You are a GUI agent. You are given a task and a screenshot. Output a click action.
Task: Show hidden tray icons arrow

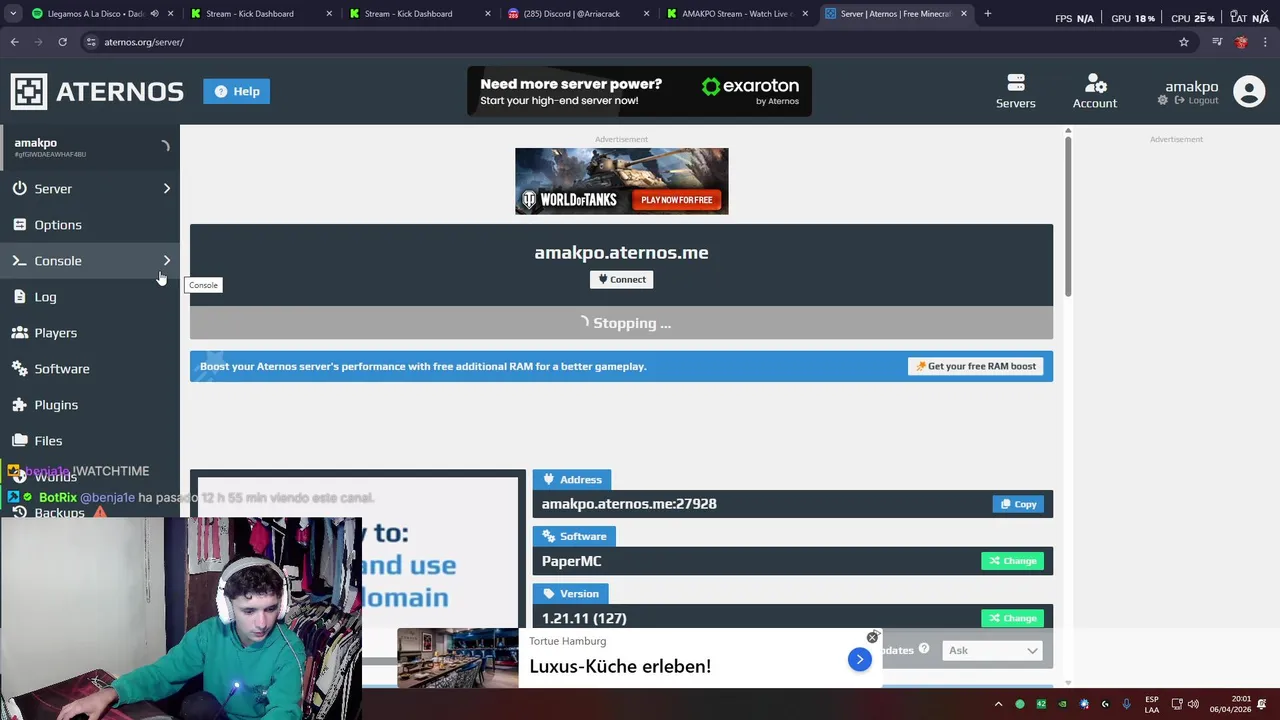coord(998,704)
